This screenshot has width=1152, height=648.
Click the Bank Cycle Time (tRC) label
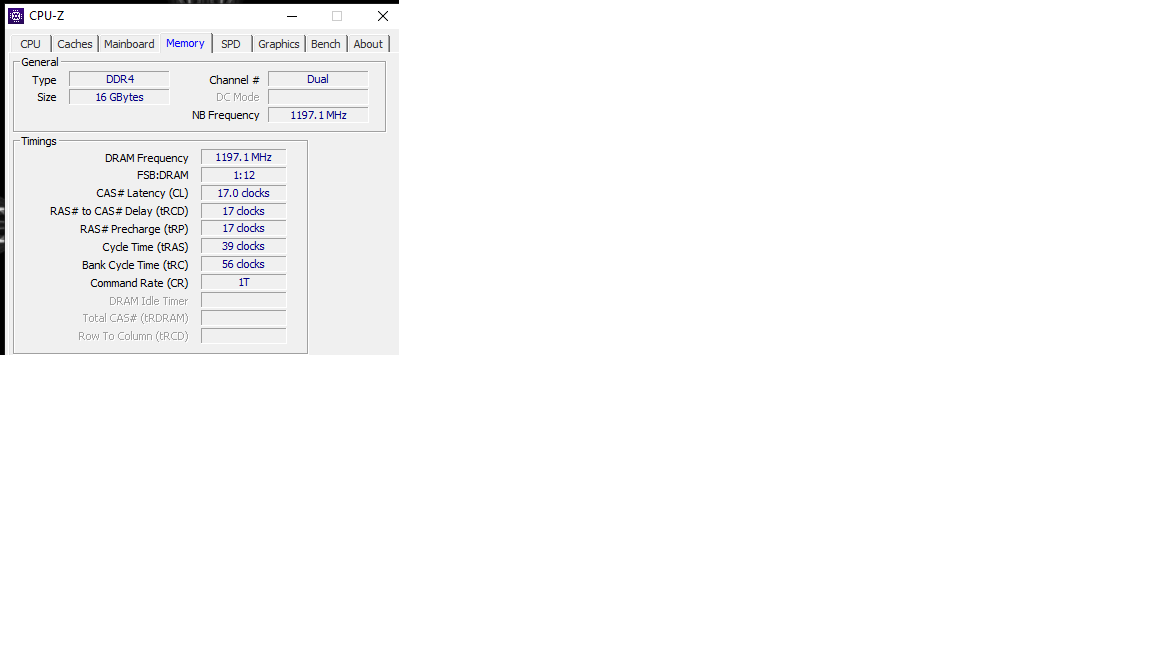135,265
